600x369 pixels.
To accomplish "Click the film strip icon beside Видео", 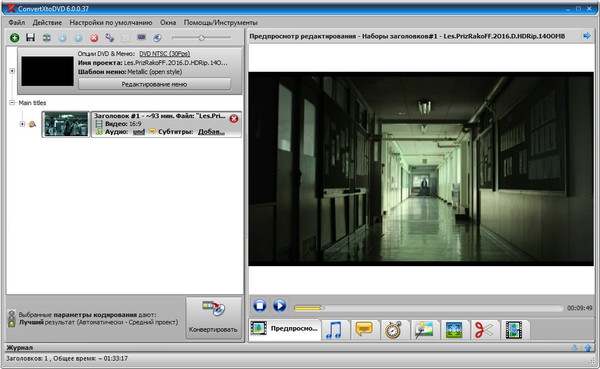I will pyautogui.click(x=99, y=124).
